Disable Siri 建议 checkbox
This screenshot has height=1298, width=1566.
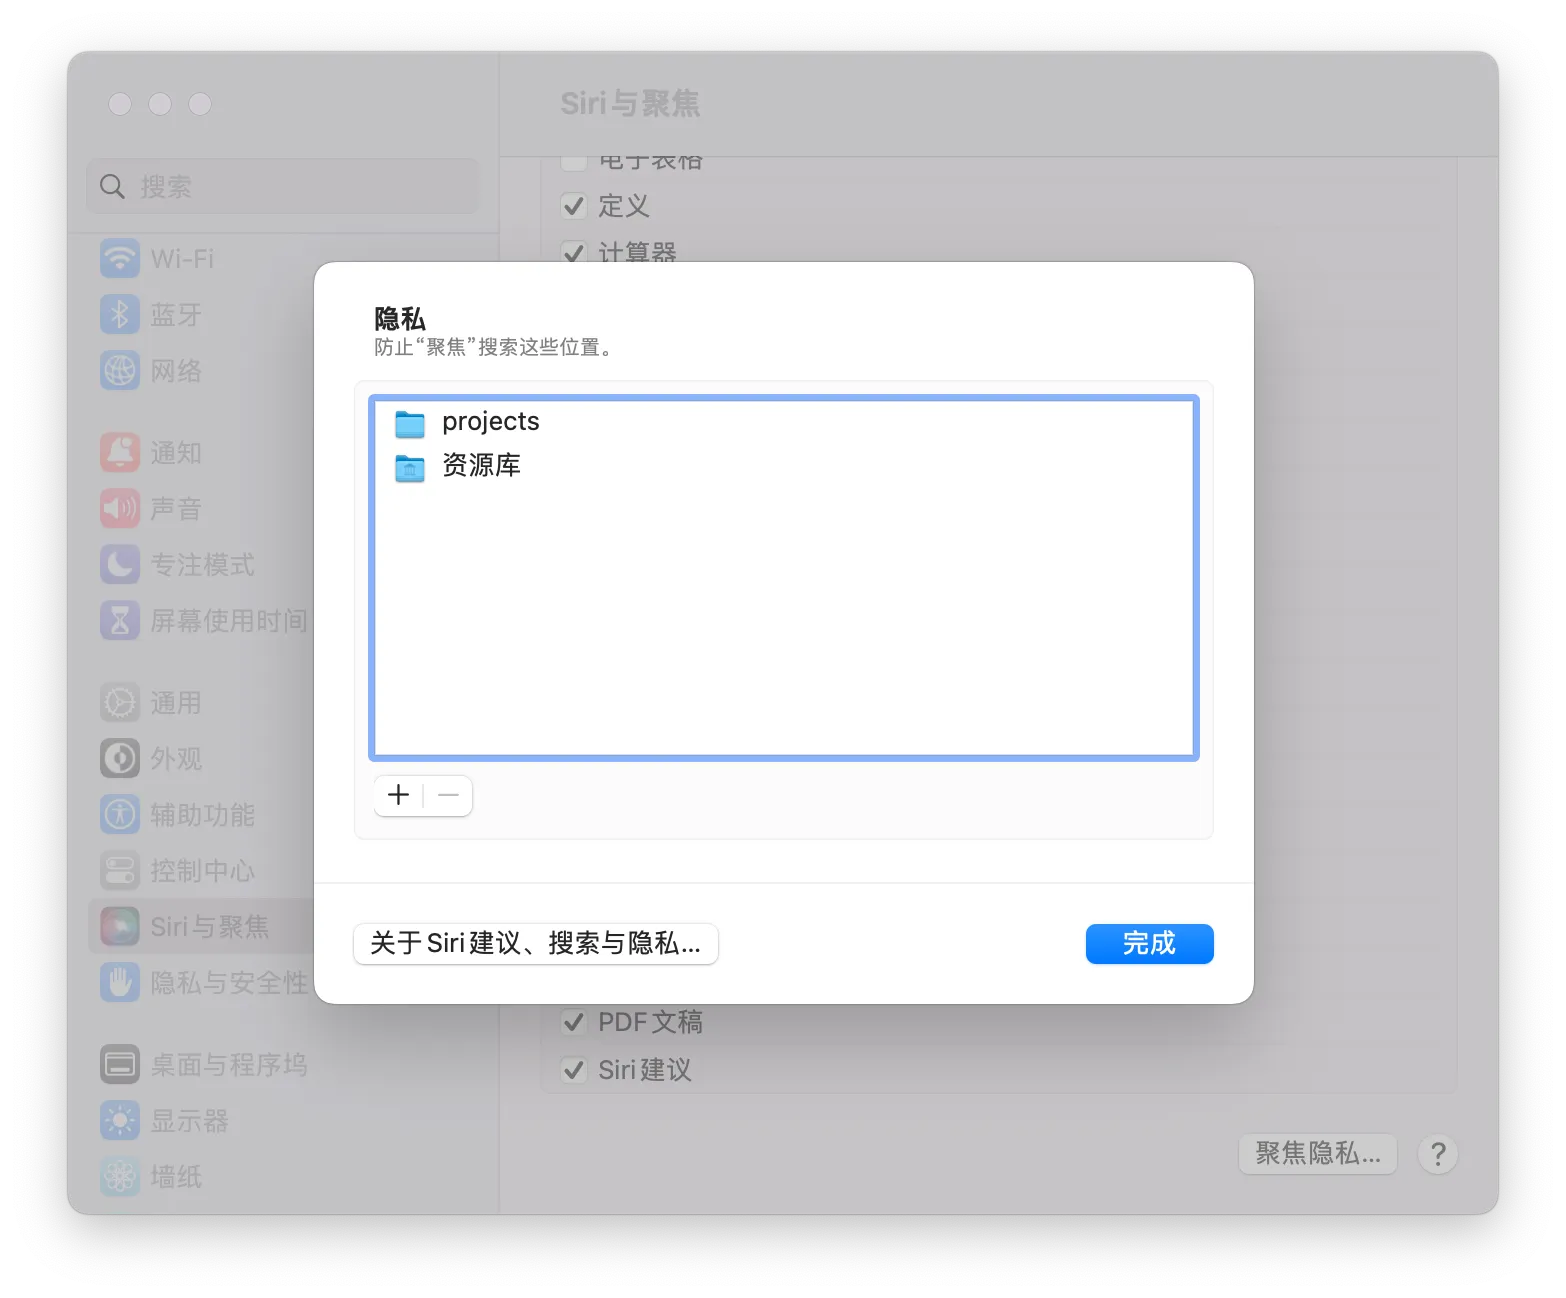(574, 1070)
